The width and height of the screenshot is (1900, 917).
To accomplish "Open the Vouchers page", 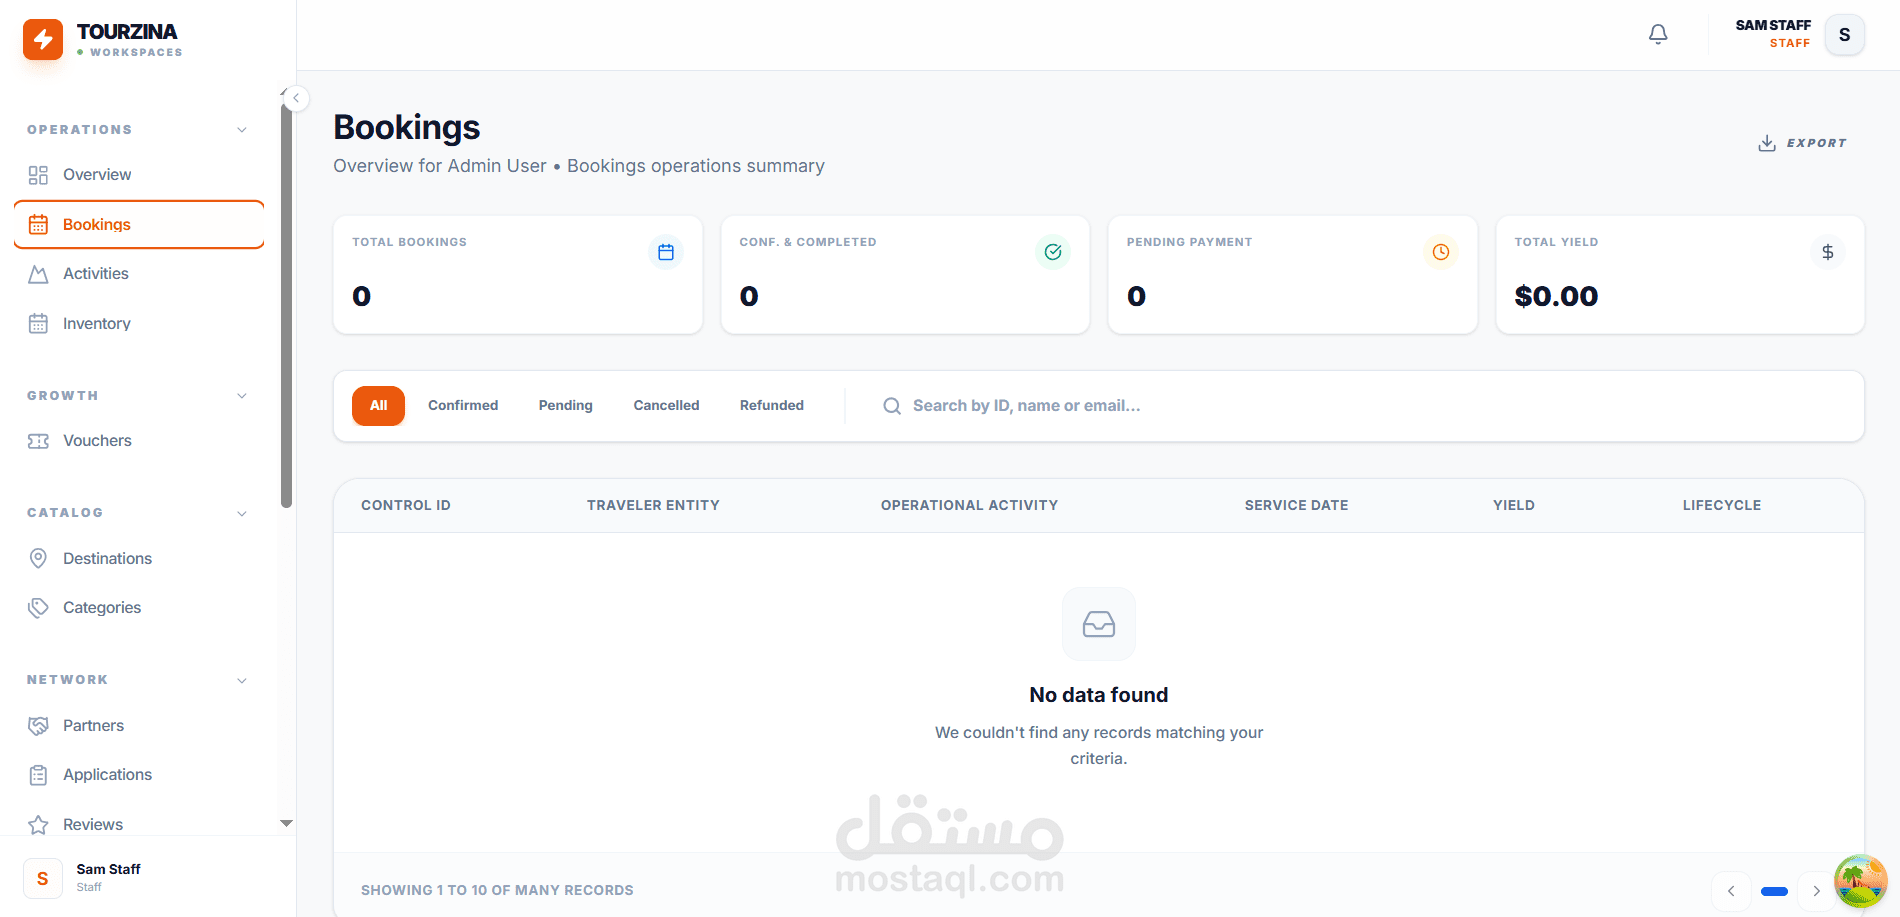I will pos(139,441).
